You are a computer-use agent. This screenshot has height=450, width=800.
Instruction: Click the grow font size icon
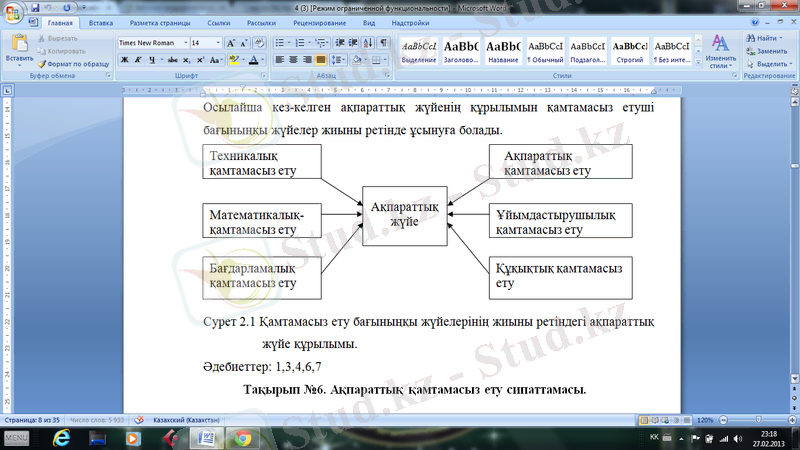click(231, 43)
